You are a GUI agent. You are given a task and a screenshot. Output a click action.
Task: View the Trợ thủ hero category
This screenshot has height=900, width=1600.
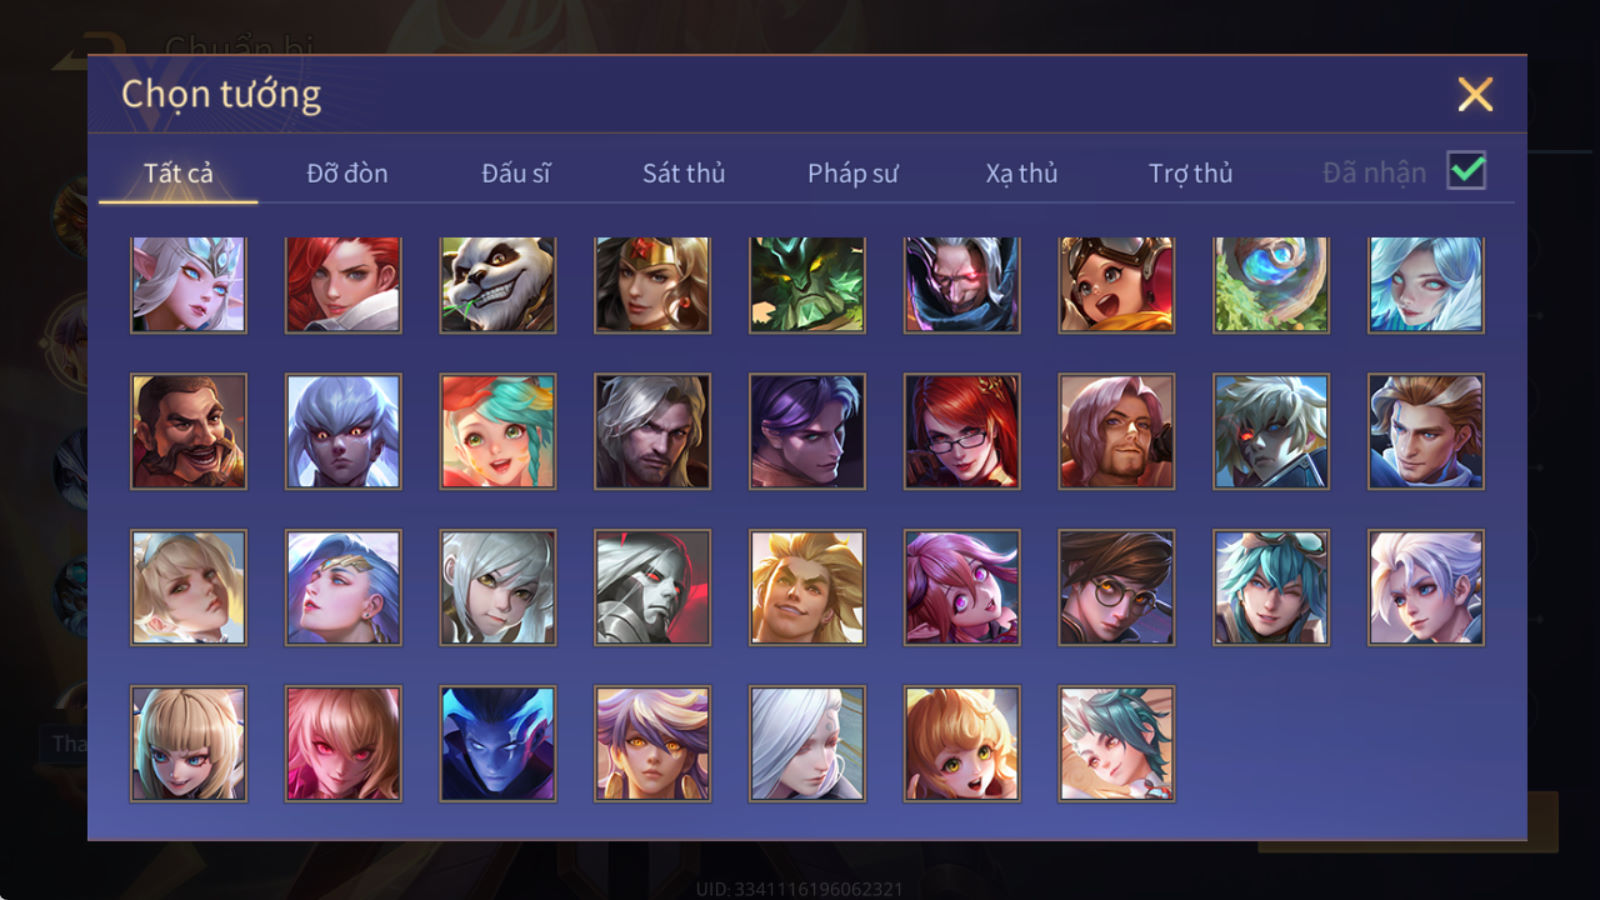(1190, 173)
